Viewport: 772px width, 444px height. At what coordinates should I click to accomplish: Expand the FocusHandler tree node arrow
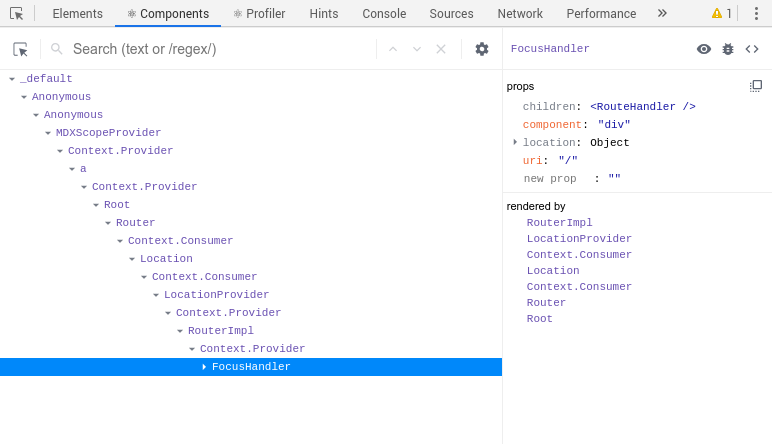(x=204, y=367)
